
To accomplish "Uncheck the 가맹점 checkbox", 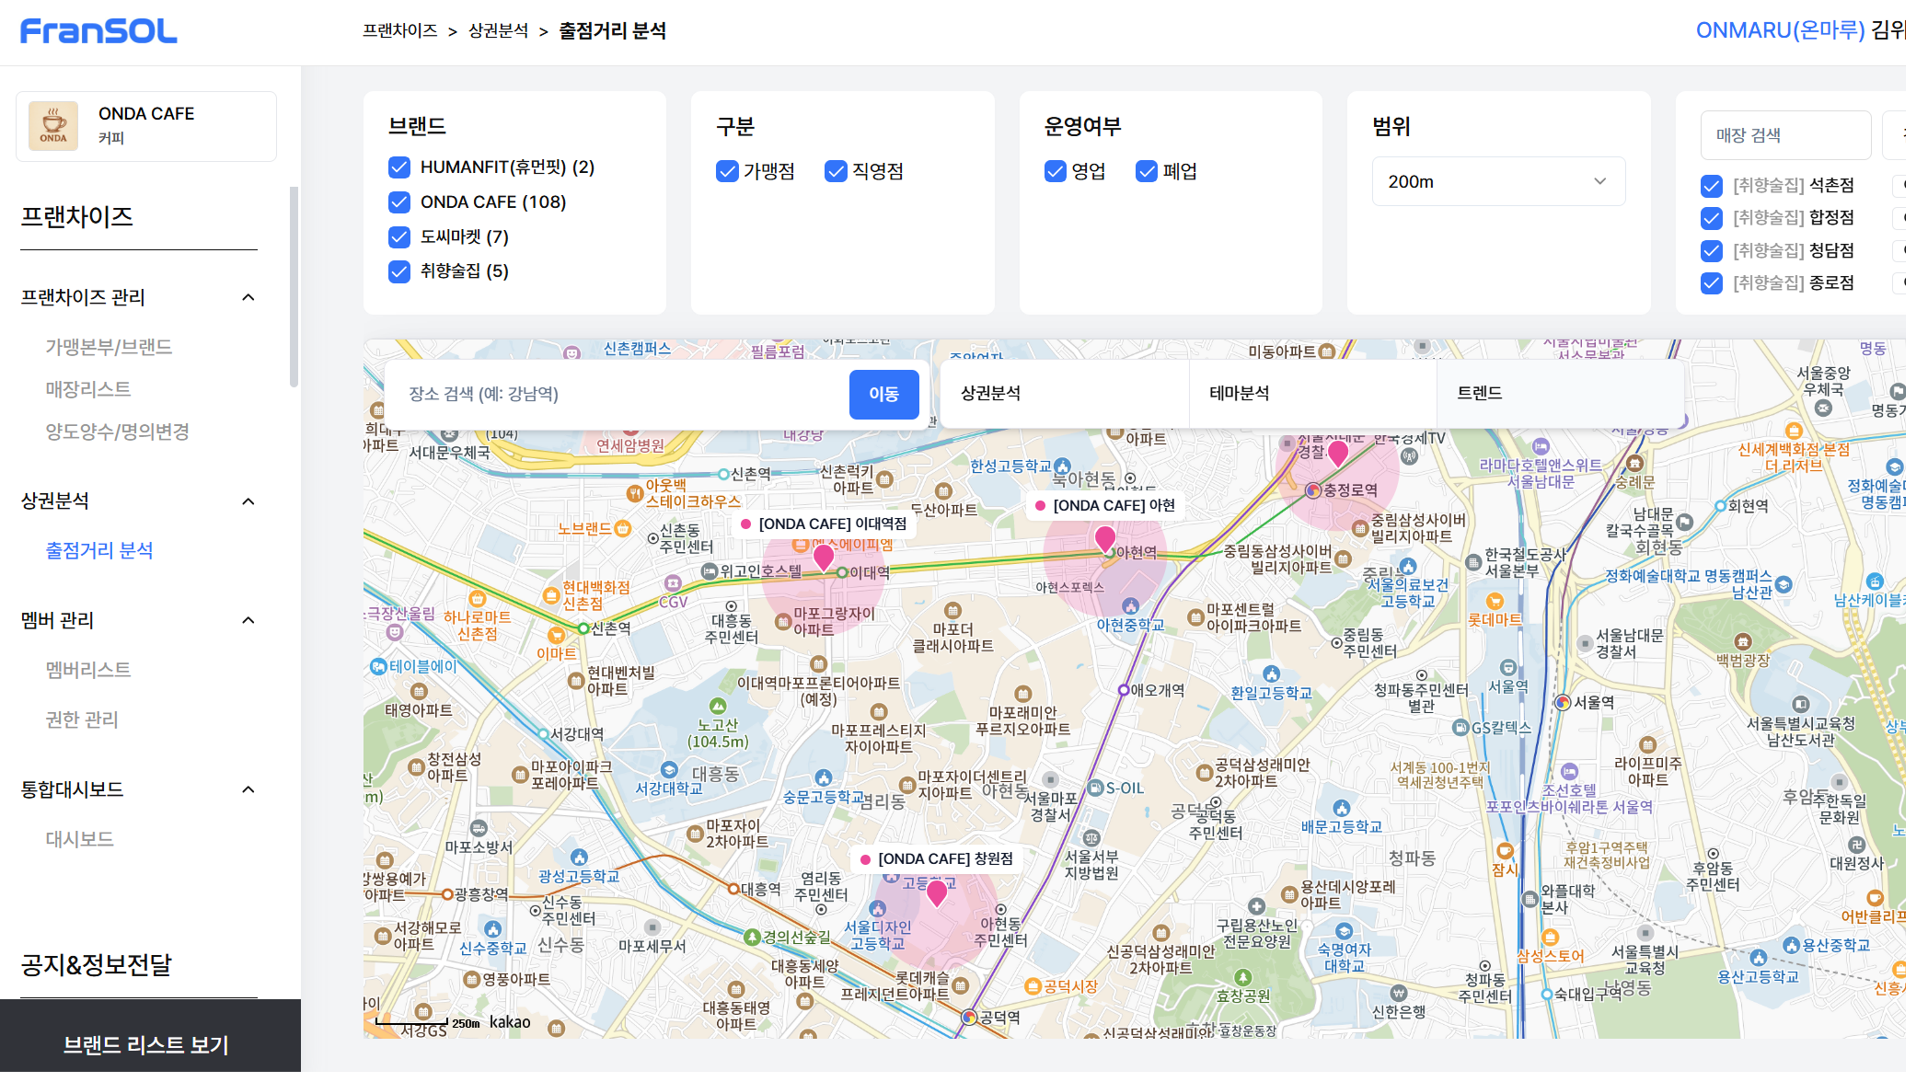I will tap(727, 171).
